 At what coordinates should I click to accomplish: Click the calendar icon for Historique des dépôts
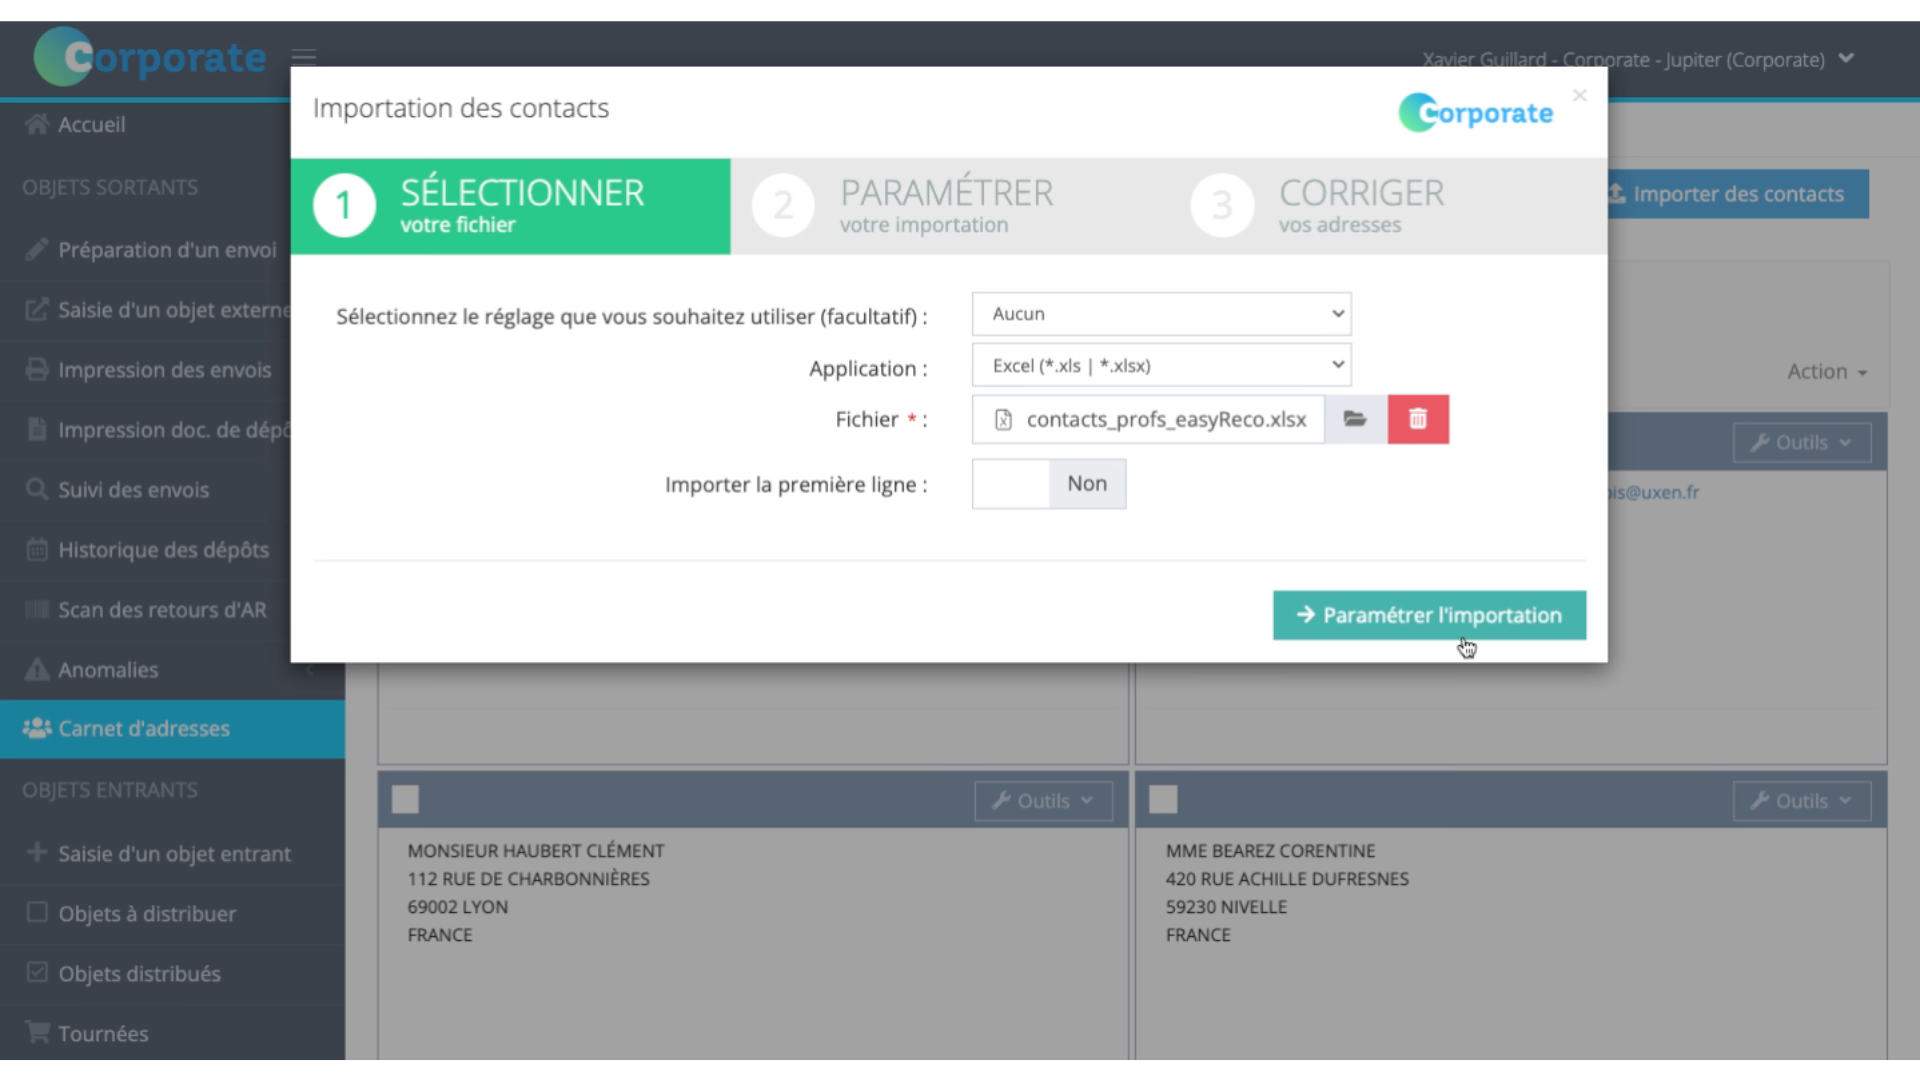point(37,549)
